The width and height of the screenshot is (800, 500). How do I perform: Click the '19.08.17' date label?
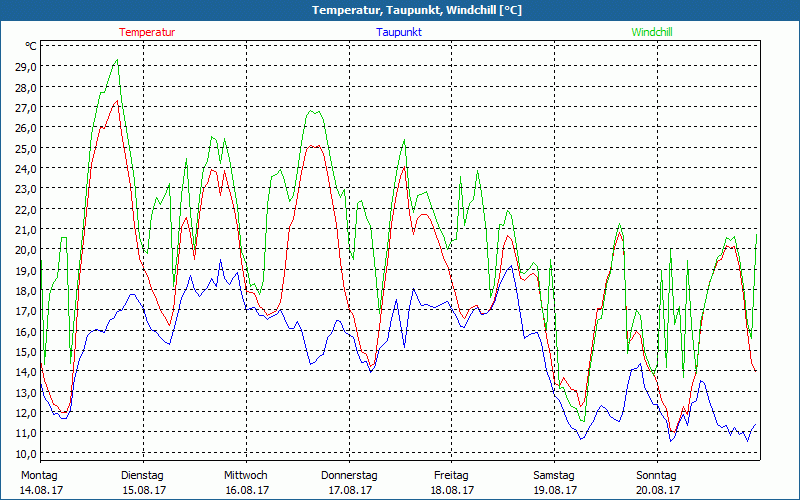[555, 490]
